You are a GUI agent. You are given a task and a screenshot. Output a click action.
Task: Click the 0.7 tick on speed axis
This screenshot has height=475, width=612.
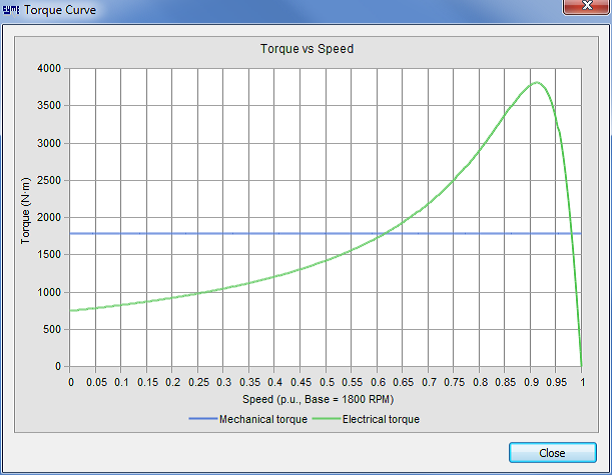429,382
